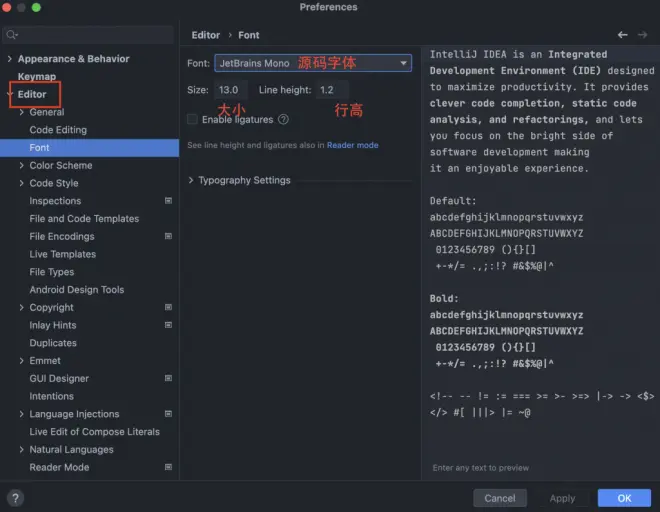This screenshot has width=660, height=512.
Task: Click the search magnifier icon in settings
Action: 12,35
